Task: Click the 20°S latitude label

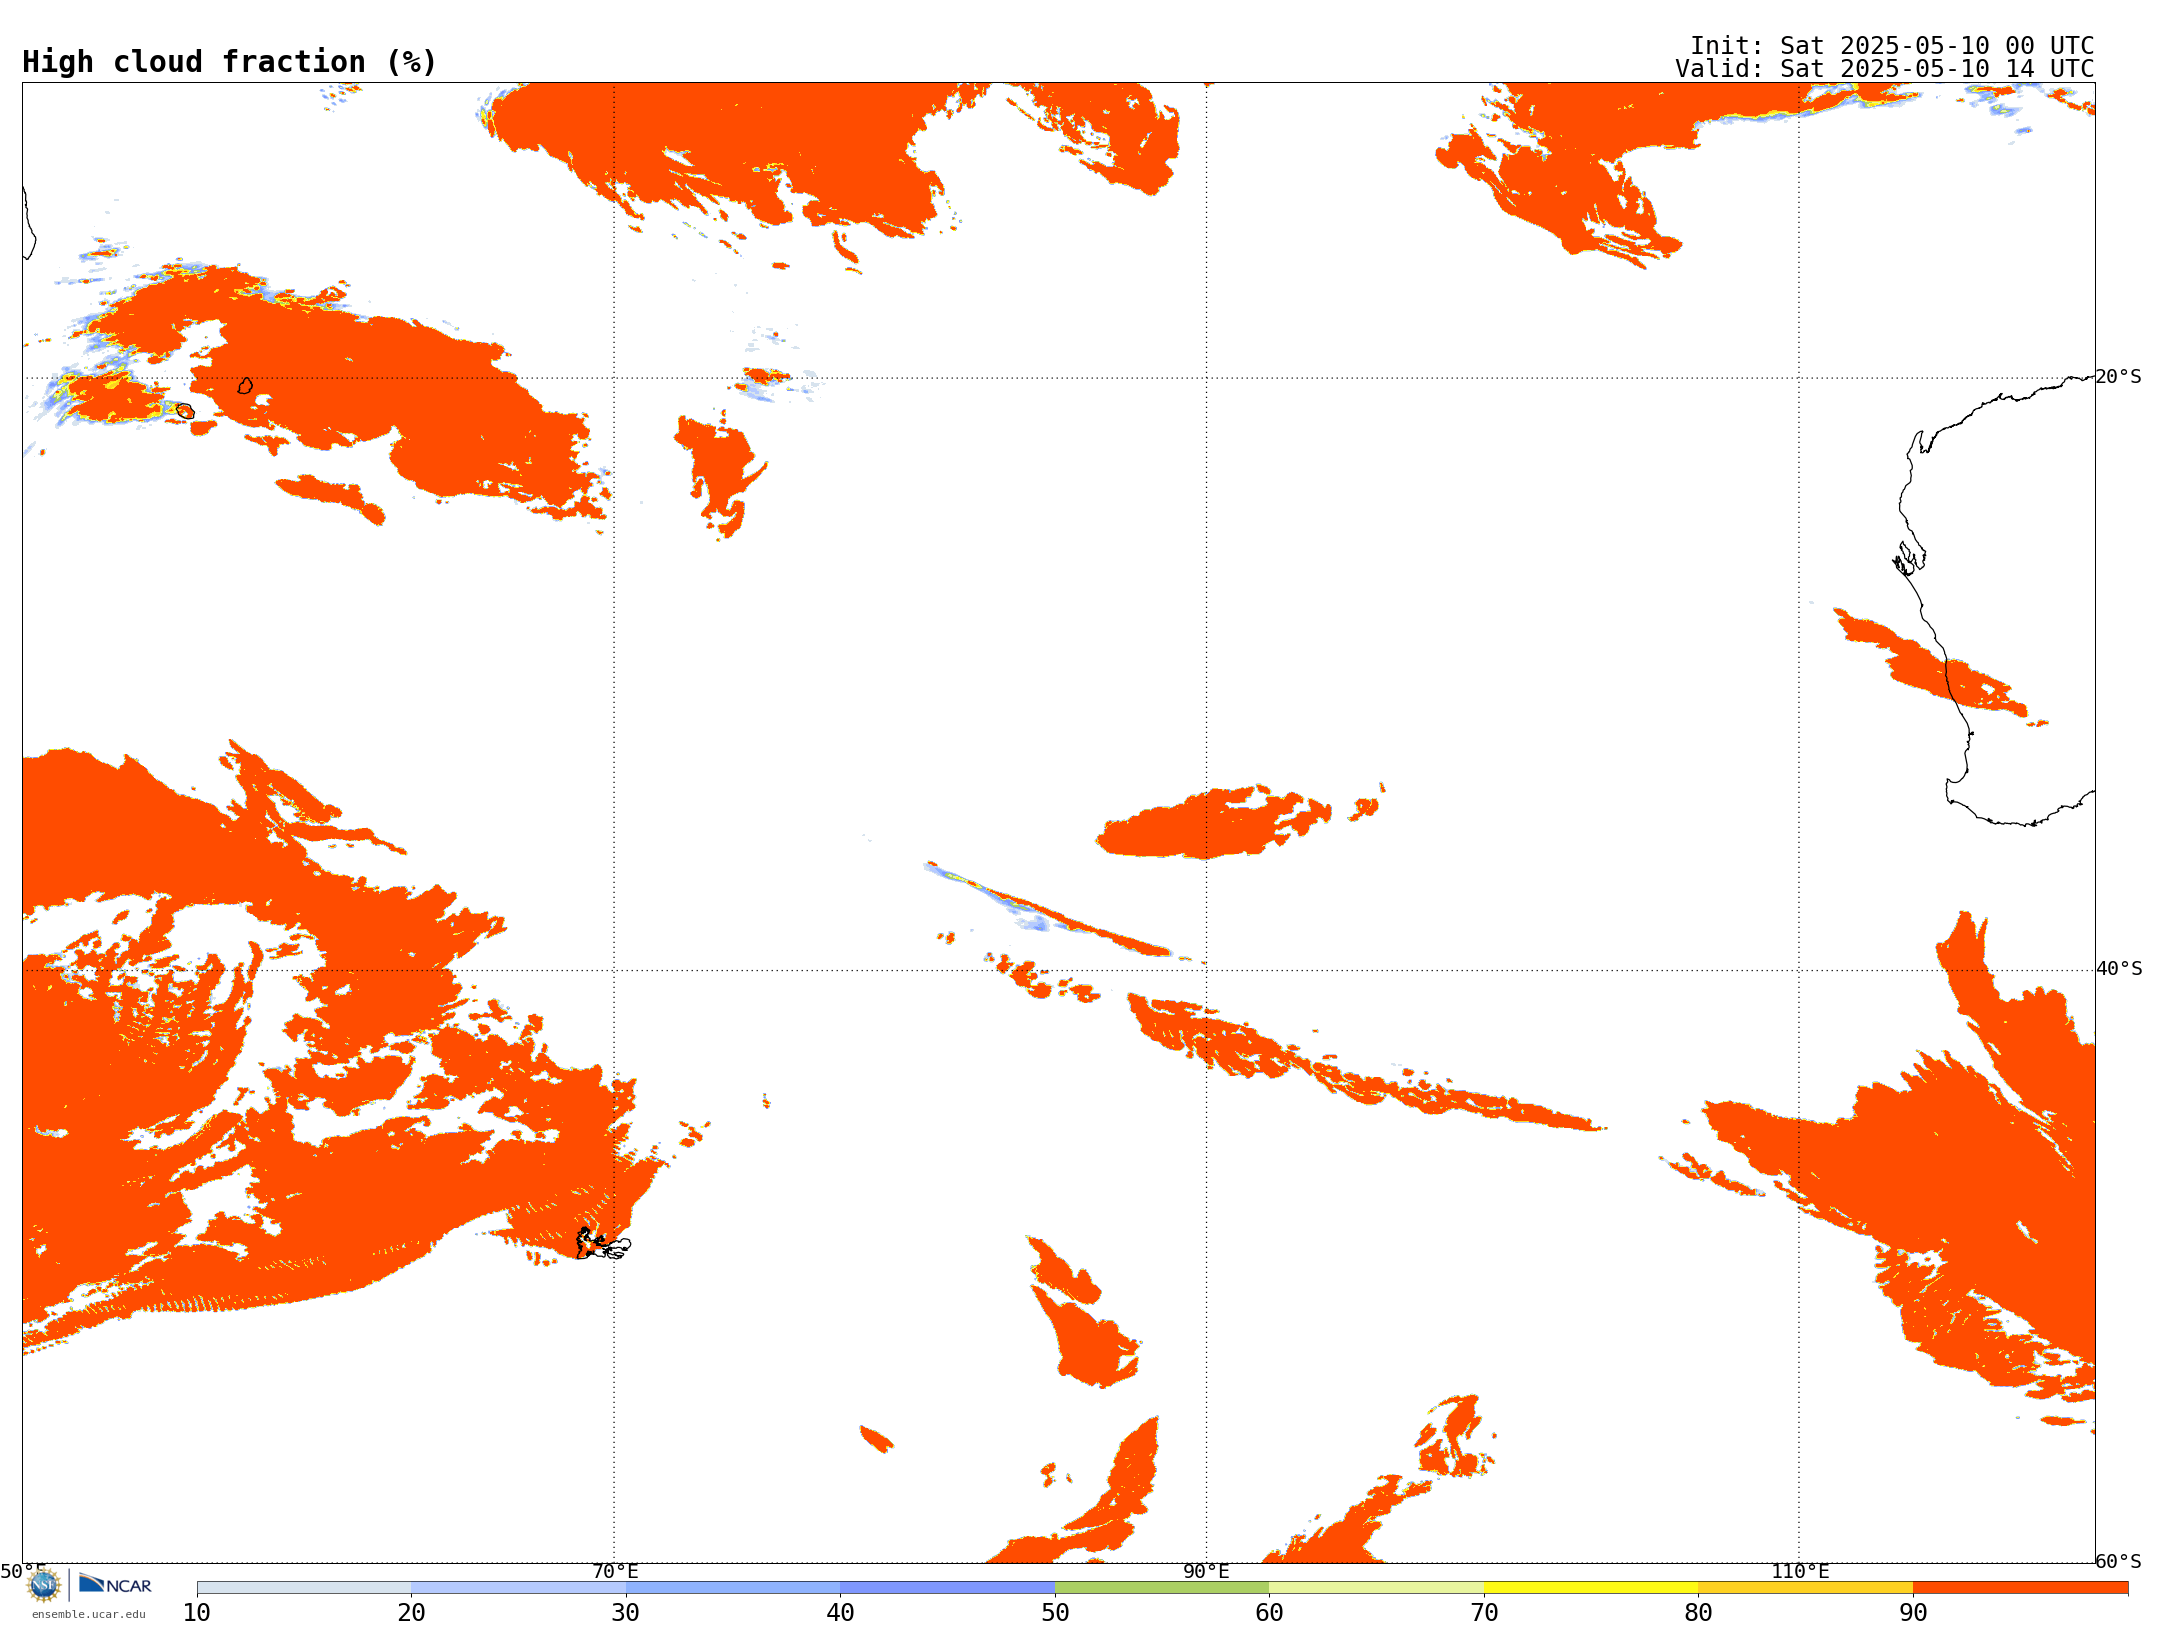Action: 2119,377
